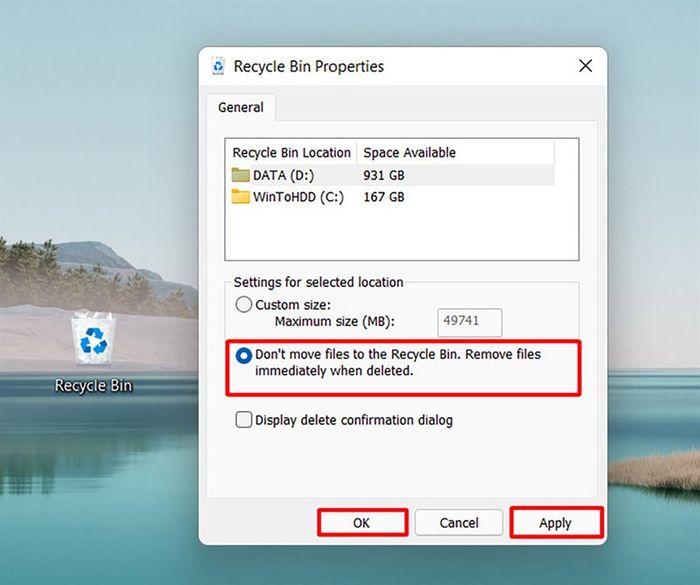700x585 pixels.
Task: Select the DATA (D:) row text
Action: pyautogui.click(x=283, y=175)
